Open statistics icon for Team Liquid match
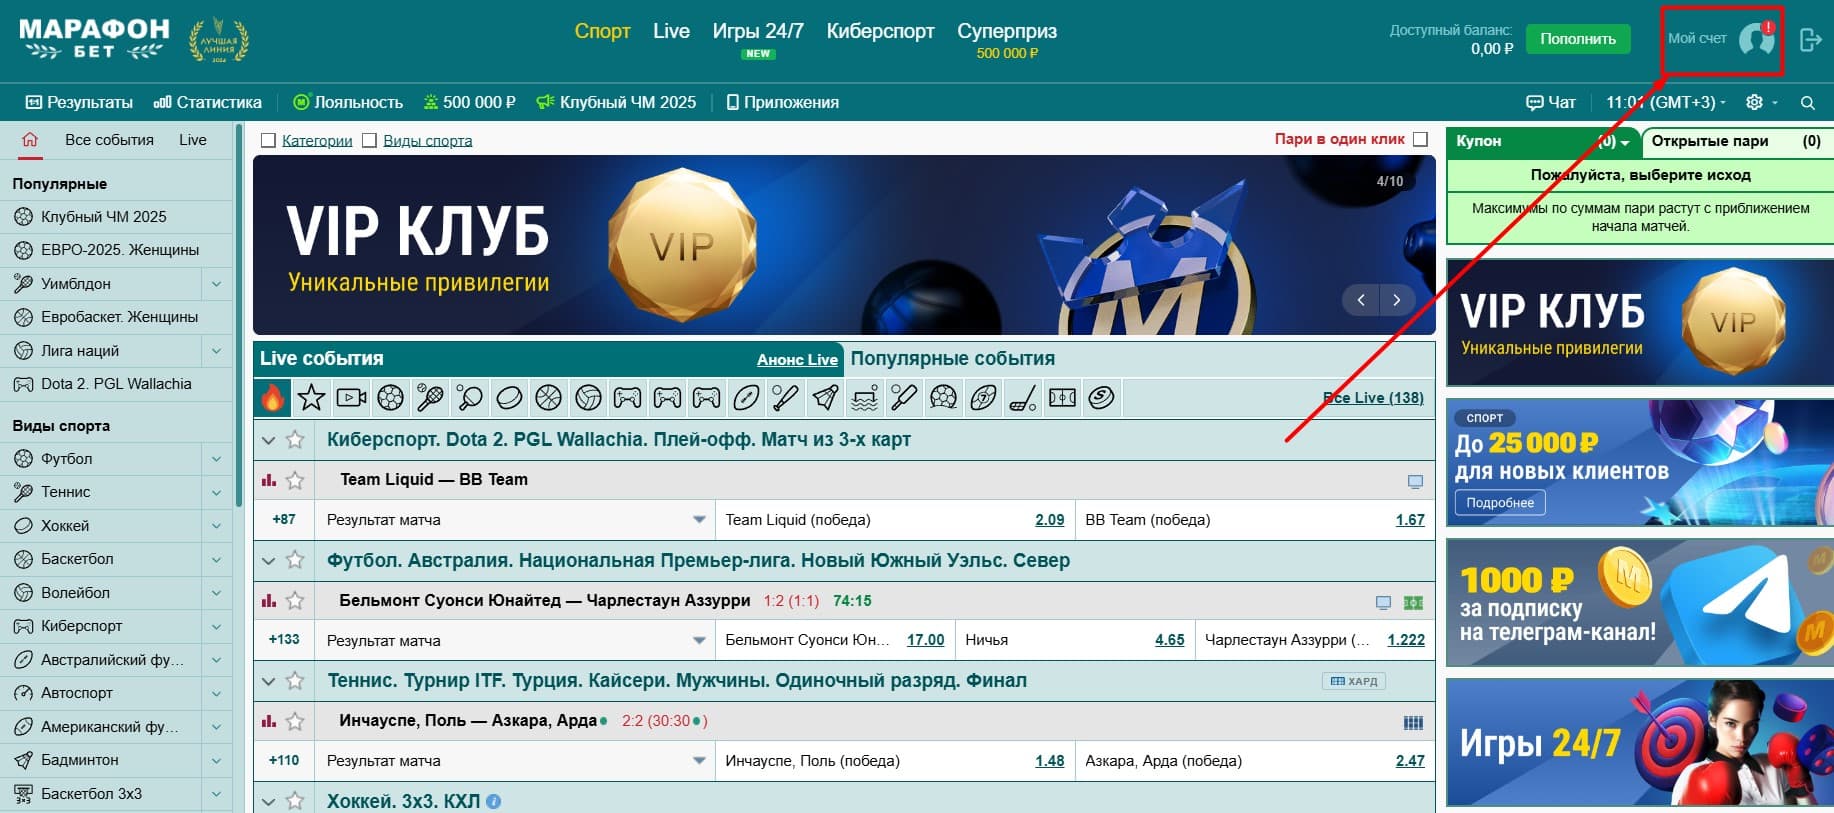Image resolution: width=1834 pixels, height=813 pixels. tap(268, 480)
